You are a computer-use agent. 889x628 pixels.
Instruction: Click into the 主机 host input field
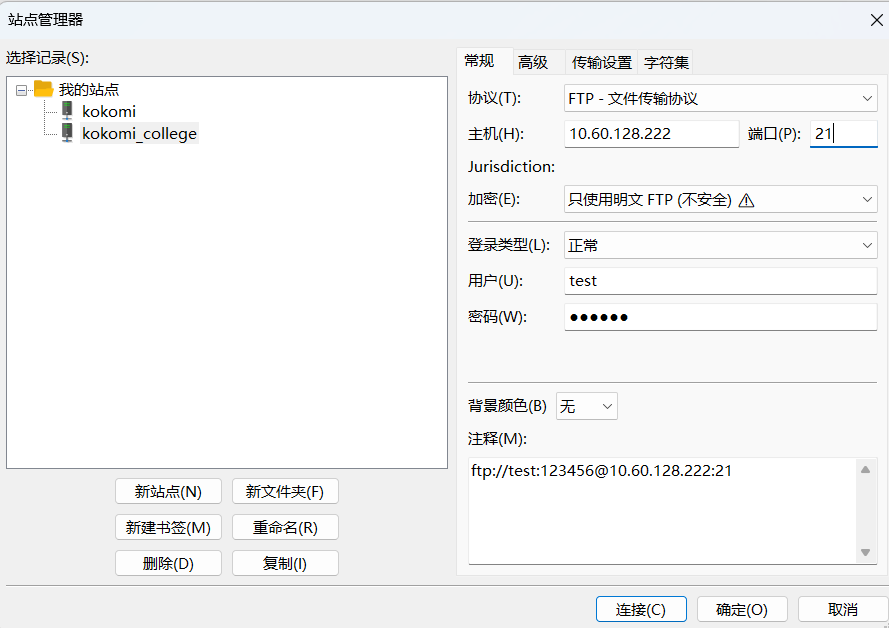point(650,134)
